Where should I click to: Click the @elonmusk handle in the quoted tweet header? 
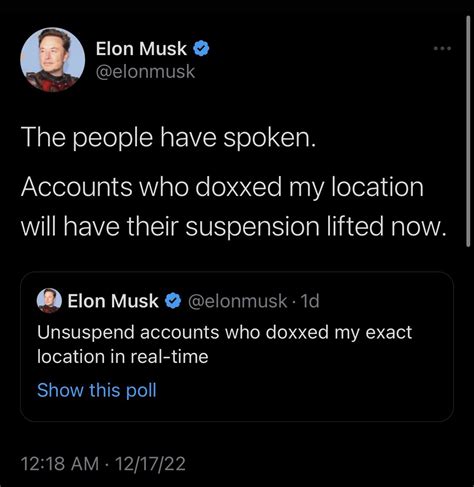pos(237,301)
